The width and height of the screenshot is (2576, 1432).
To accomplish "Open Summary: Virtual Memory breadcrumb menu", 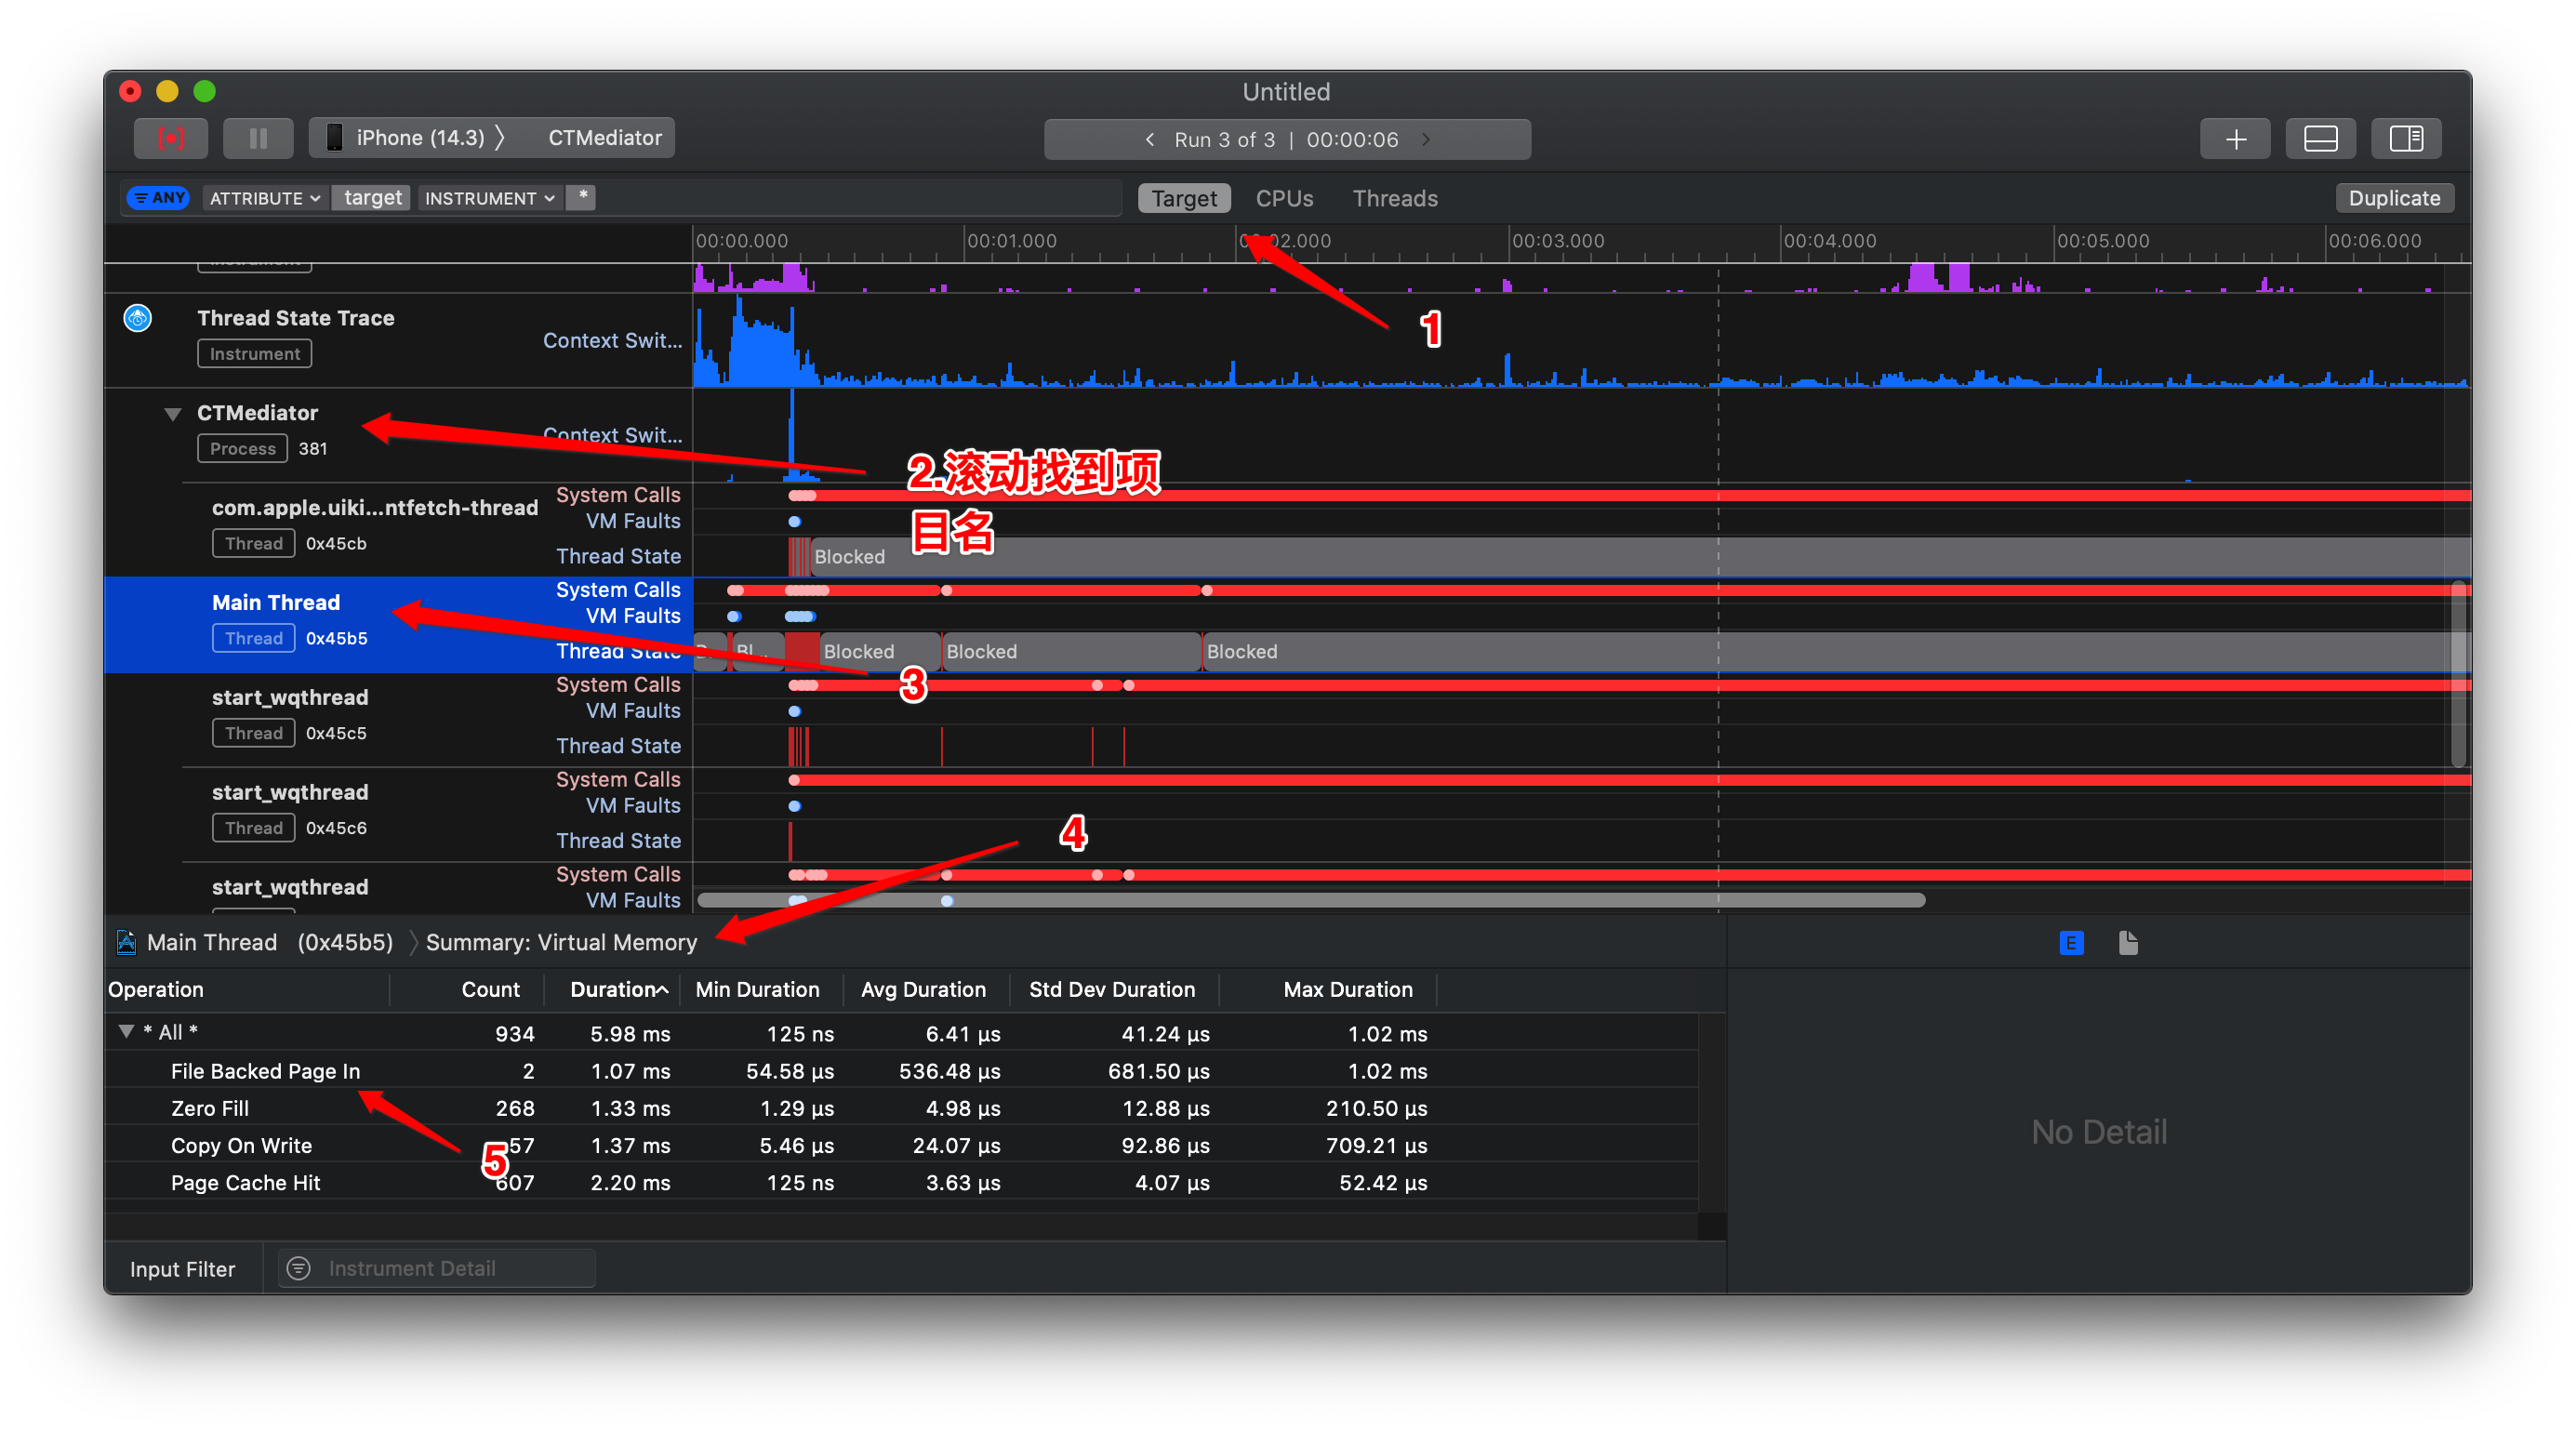I will (561, 942).
